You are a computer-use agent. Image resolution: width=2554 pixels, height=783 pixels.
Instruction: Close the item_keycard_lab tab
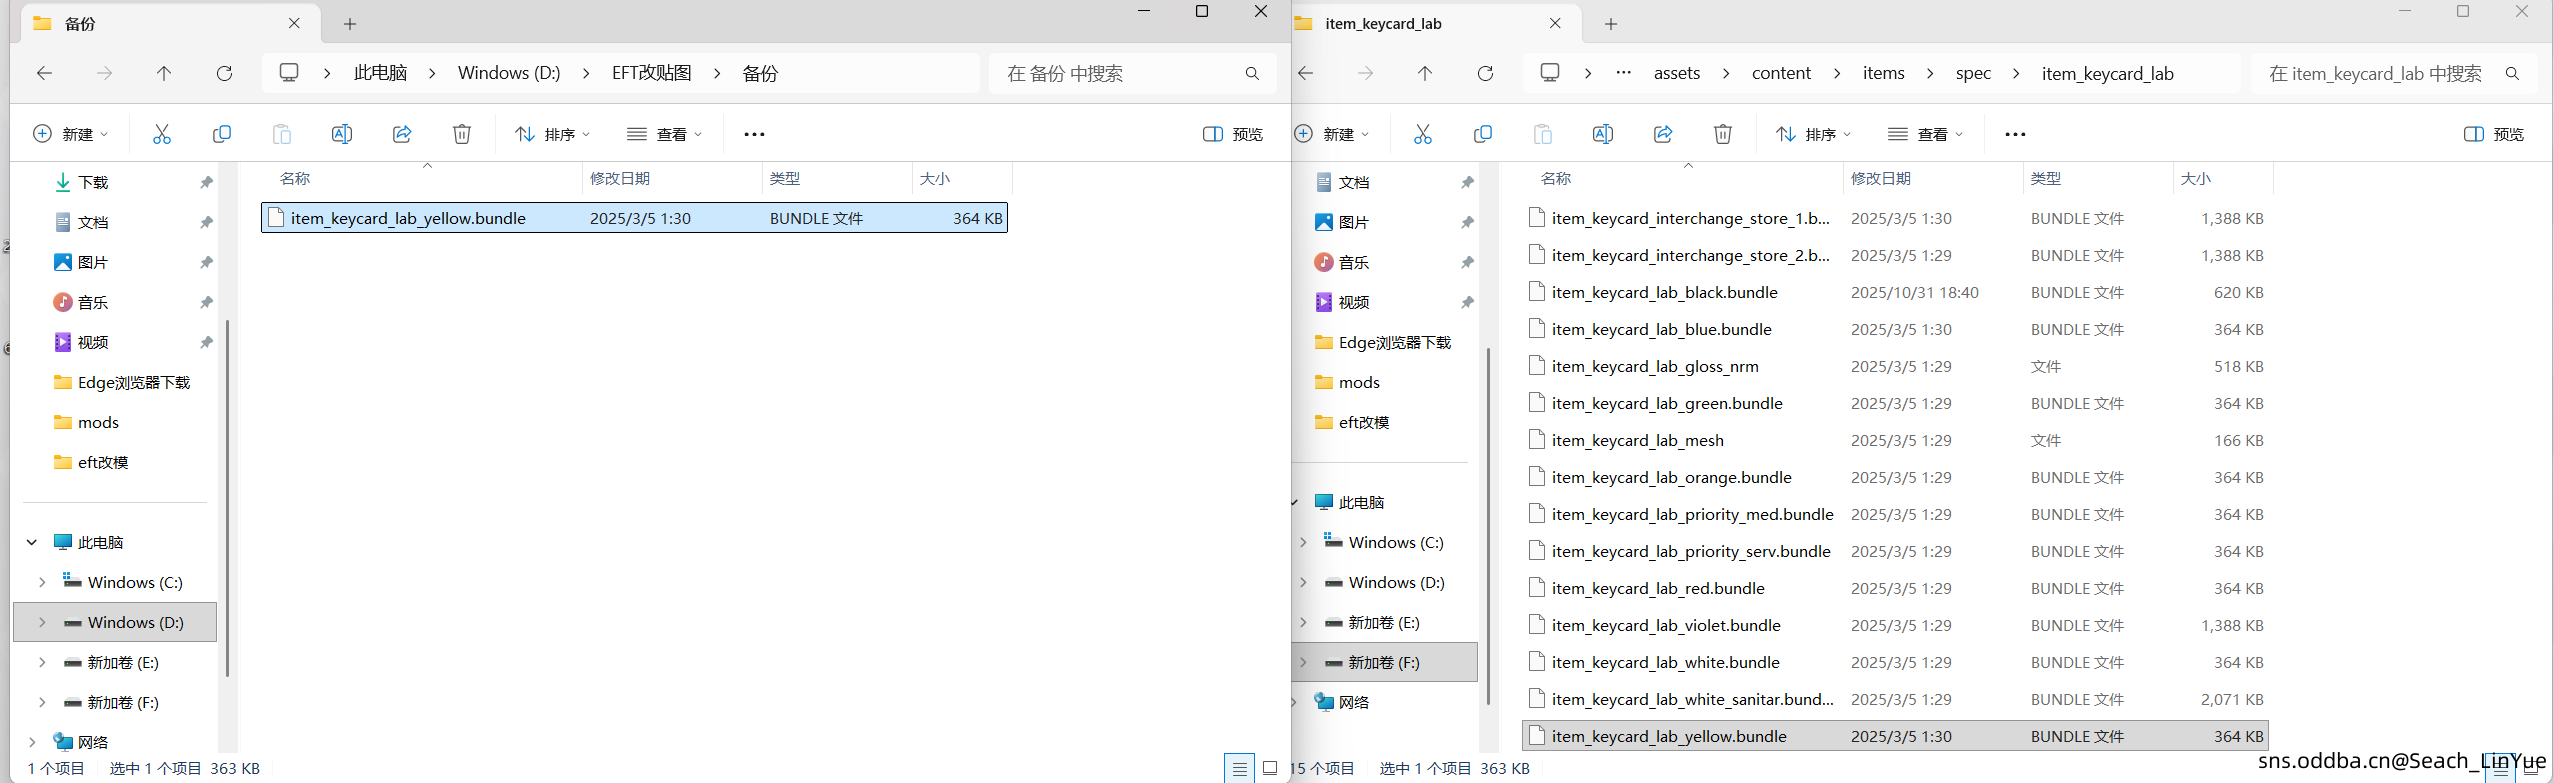click(x=1555, y=23)
